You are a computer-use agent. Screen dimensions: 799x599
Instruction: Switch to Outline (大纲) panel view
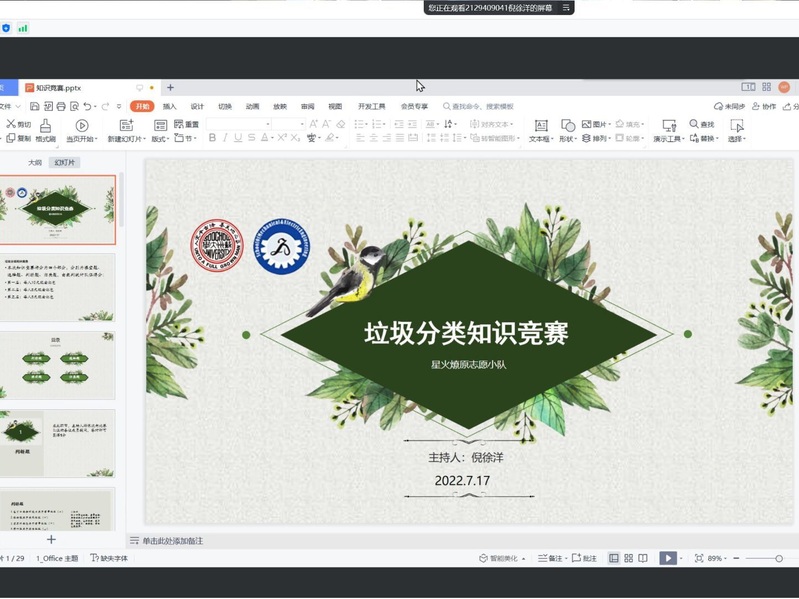35,162
